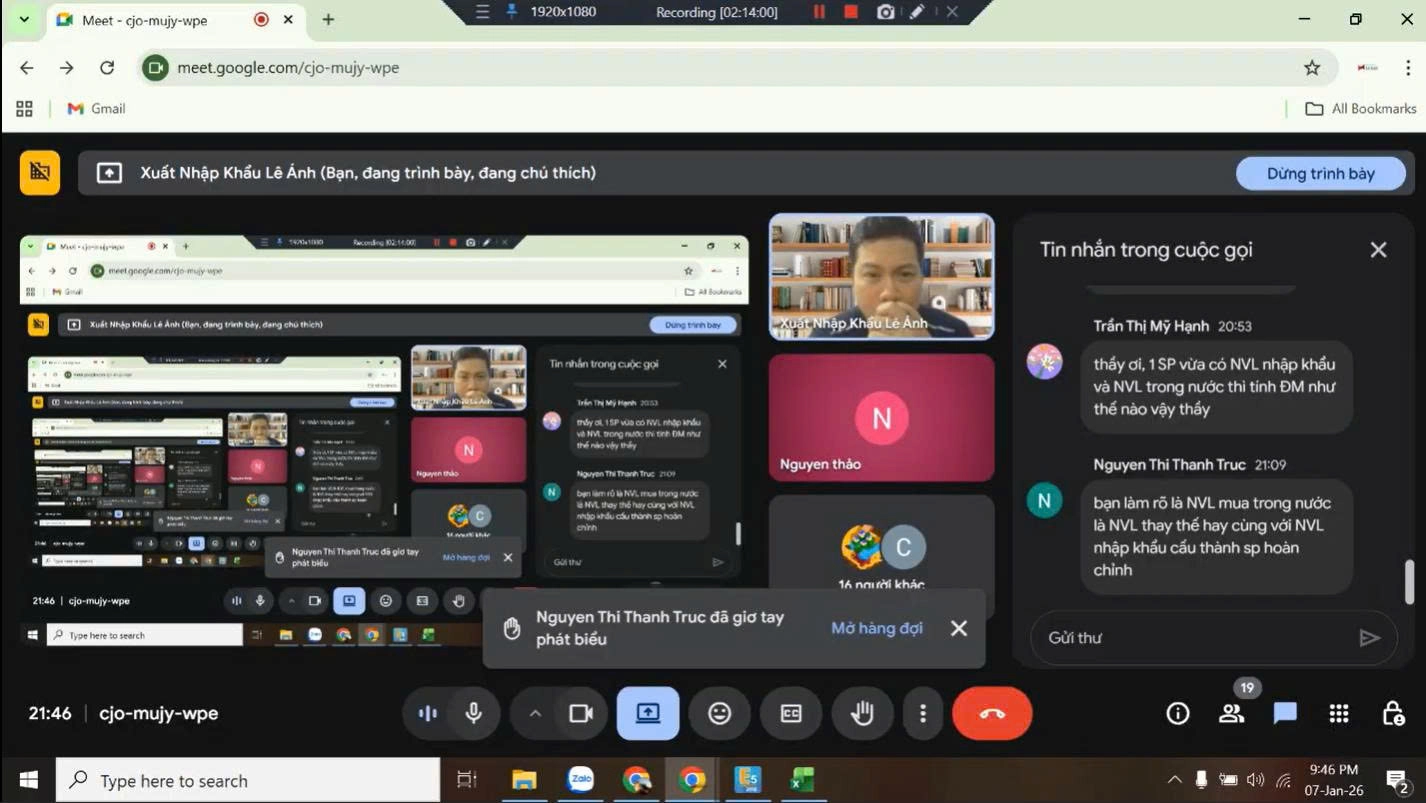Click the Mở hàng đợi link

[876, 628]
